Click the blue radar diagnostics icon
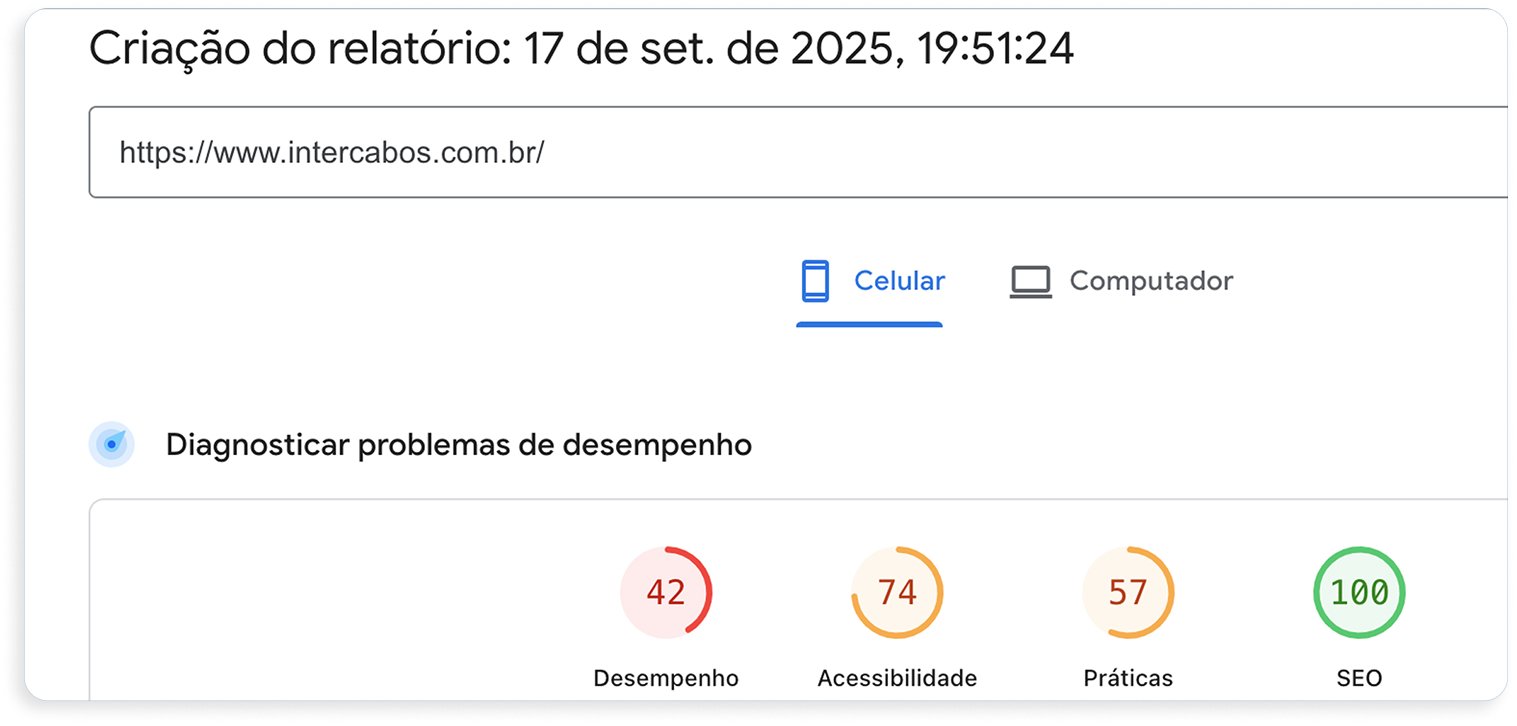 pyautogui.click(x=111, y=444)
